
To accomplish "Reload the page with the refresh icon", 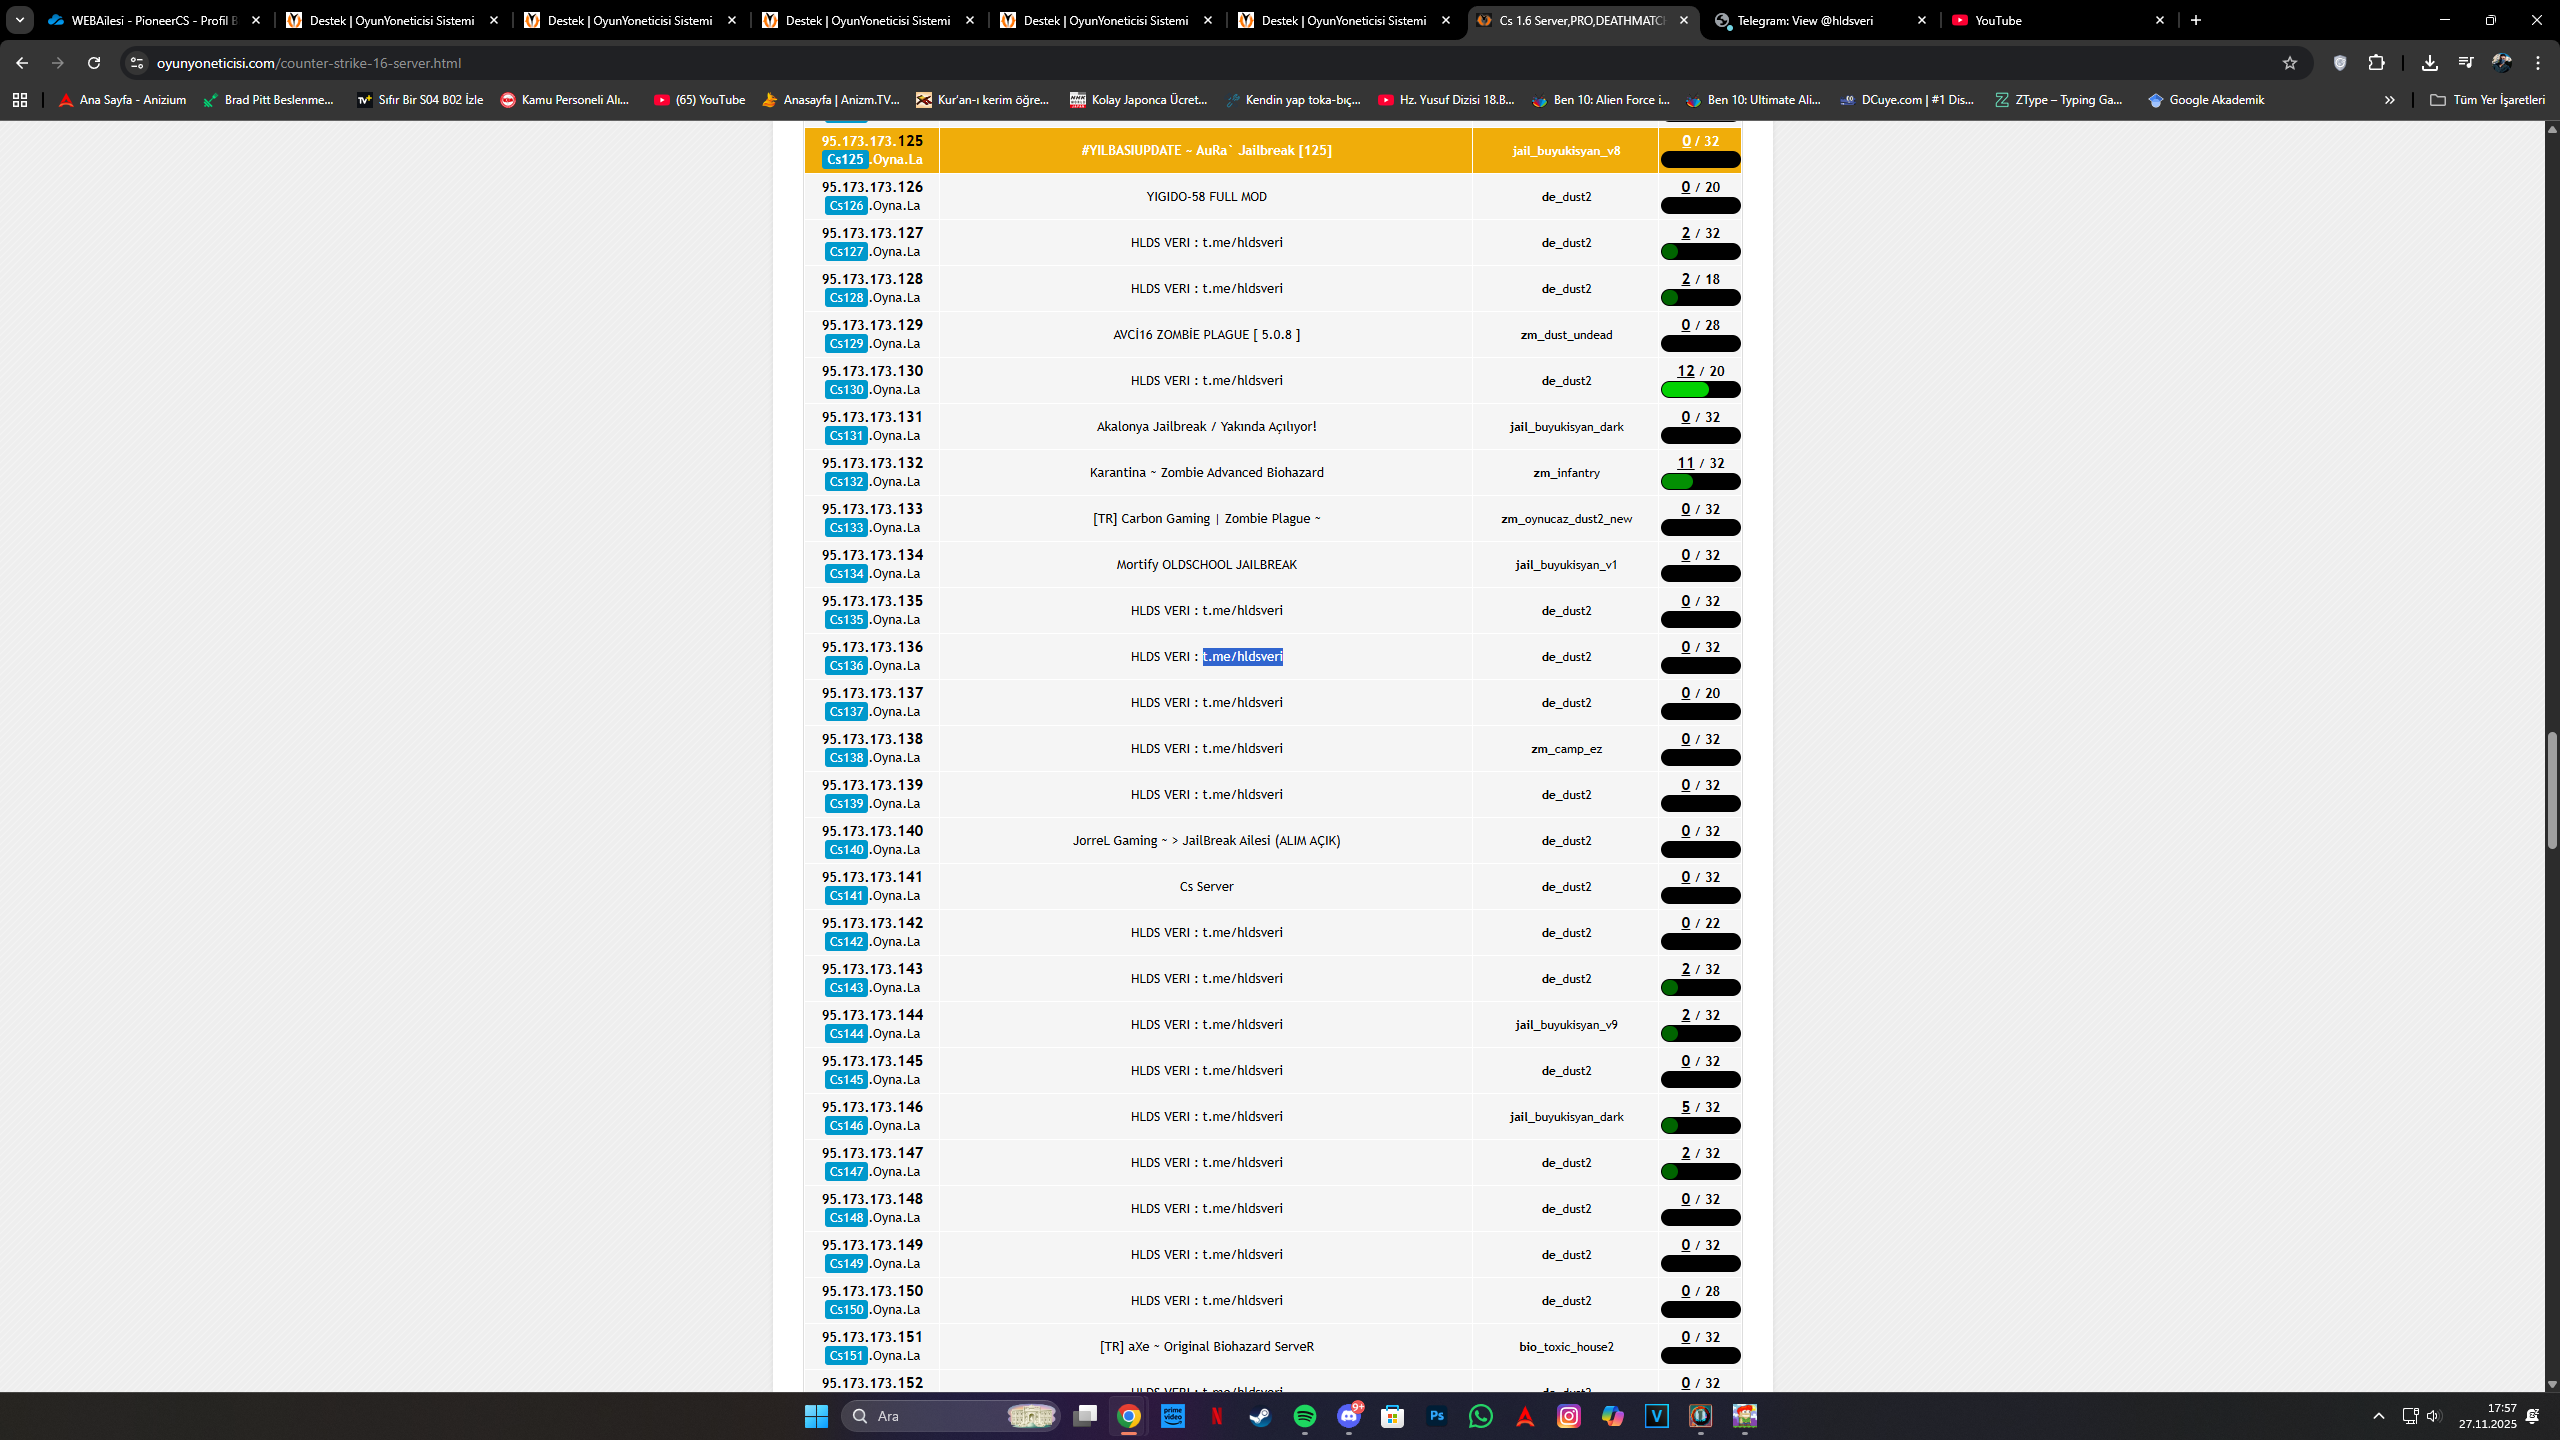I will (94, 63).
